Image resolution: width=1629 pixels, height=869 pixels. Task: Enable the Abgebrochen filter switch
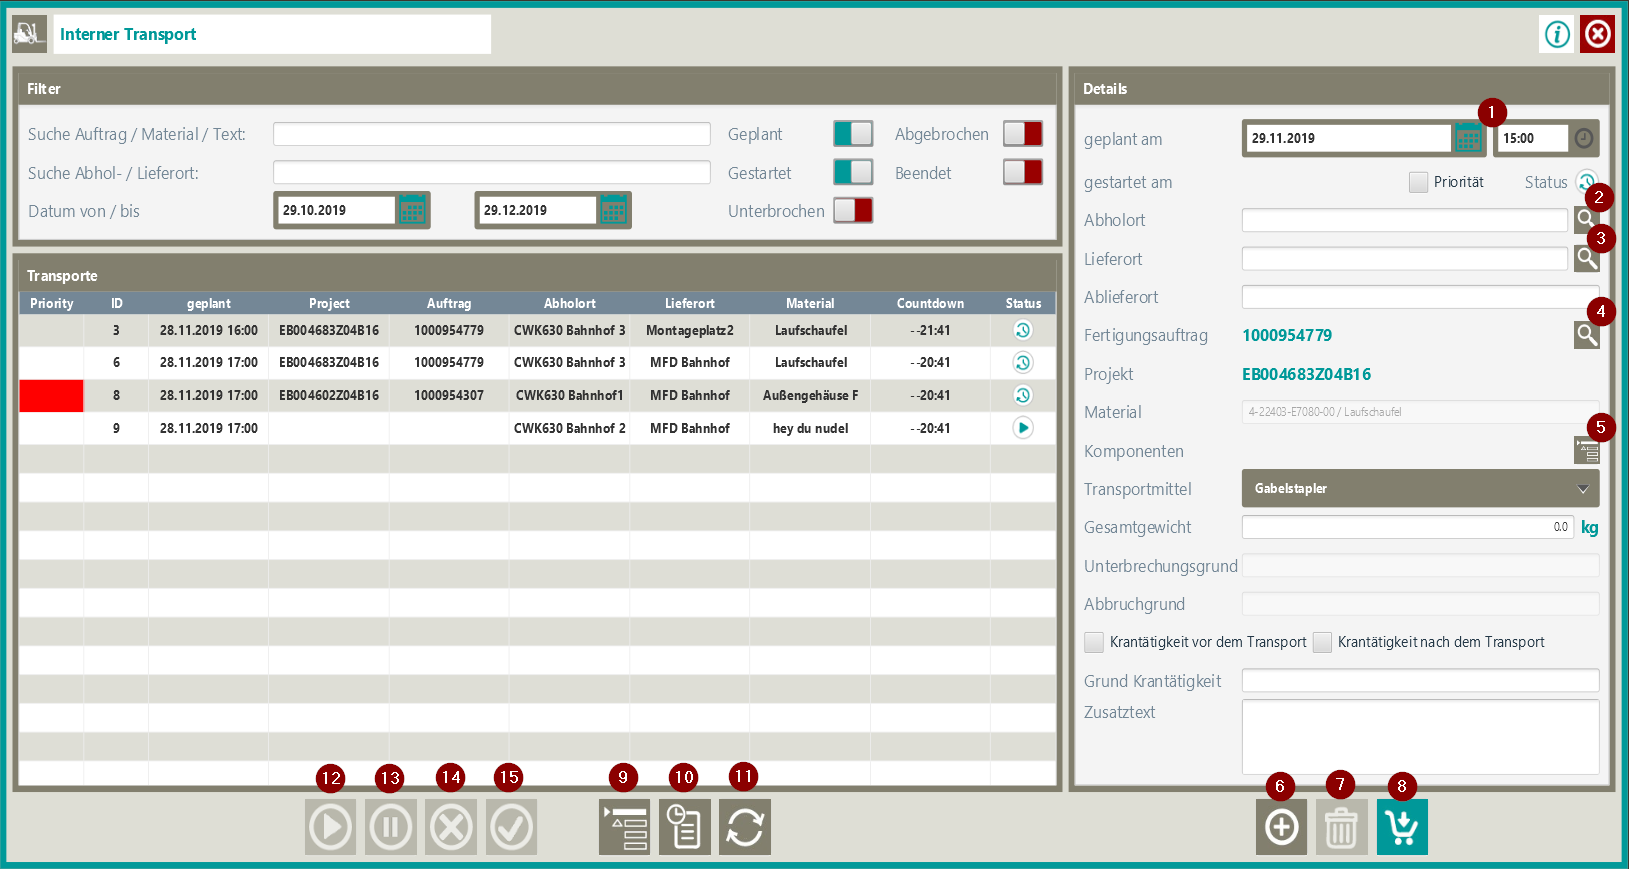[x=1022, y=134]
